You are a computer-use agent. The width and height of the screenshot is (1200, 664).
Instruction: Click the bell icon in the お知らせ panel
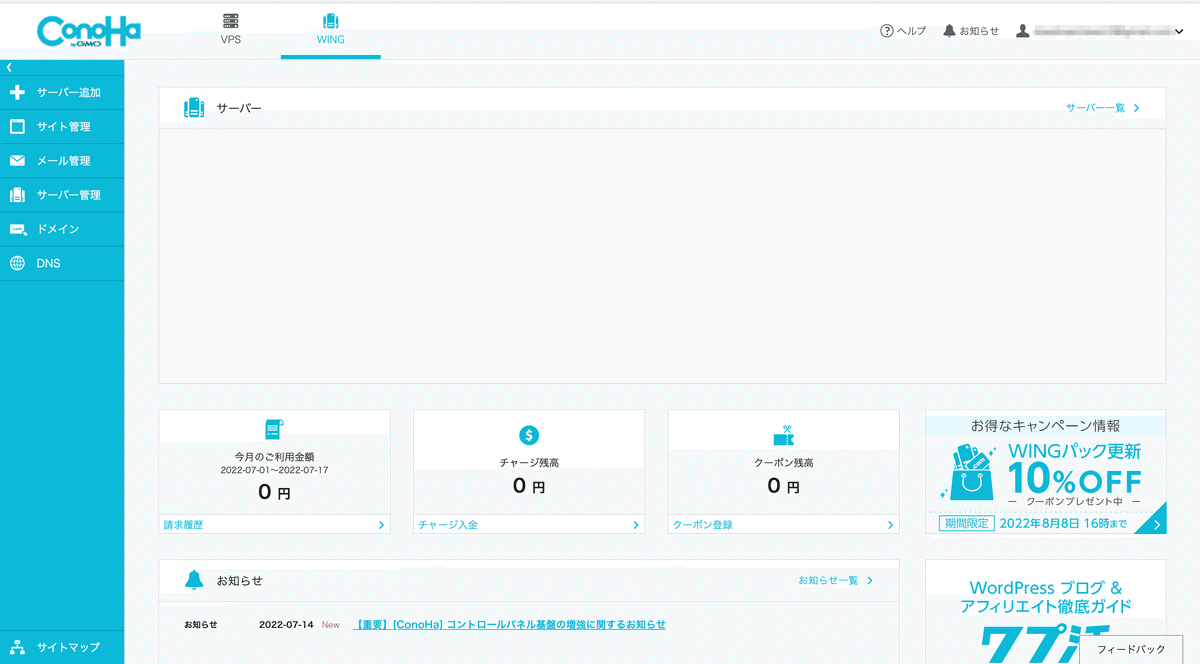pyautogui.click(x=194, y=580)
